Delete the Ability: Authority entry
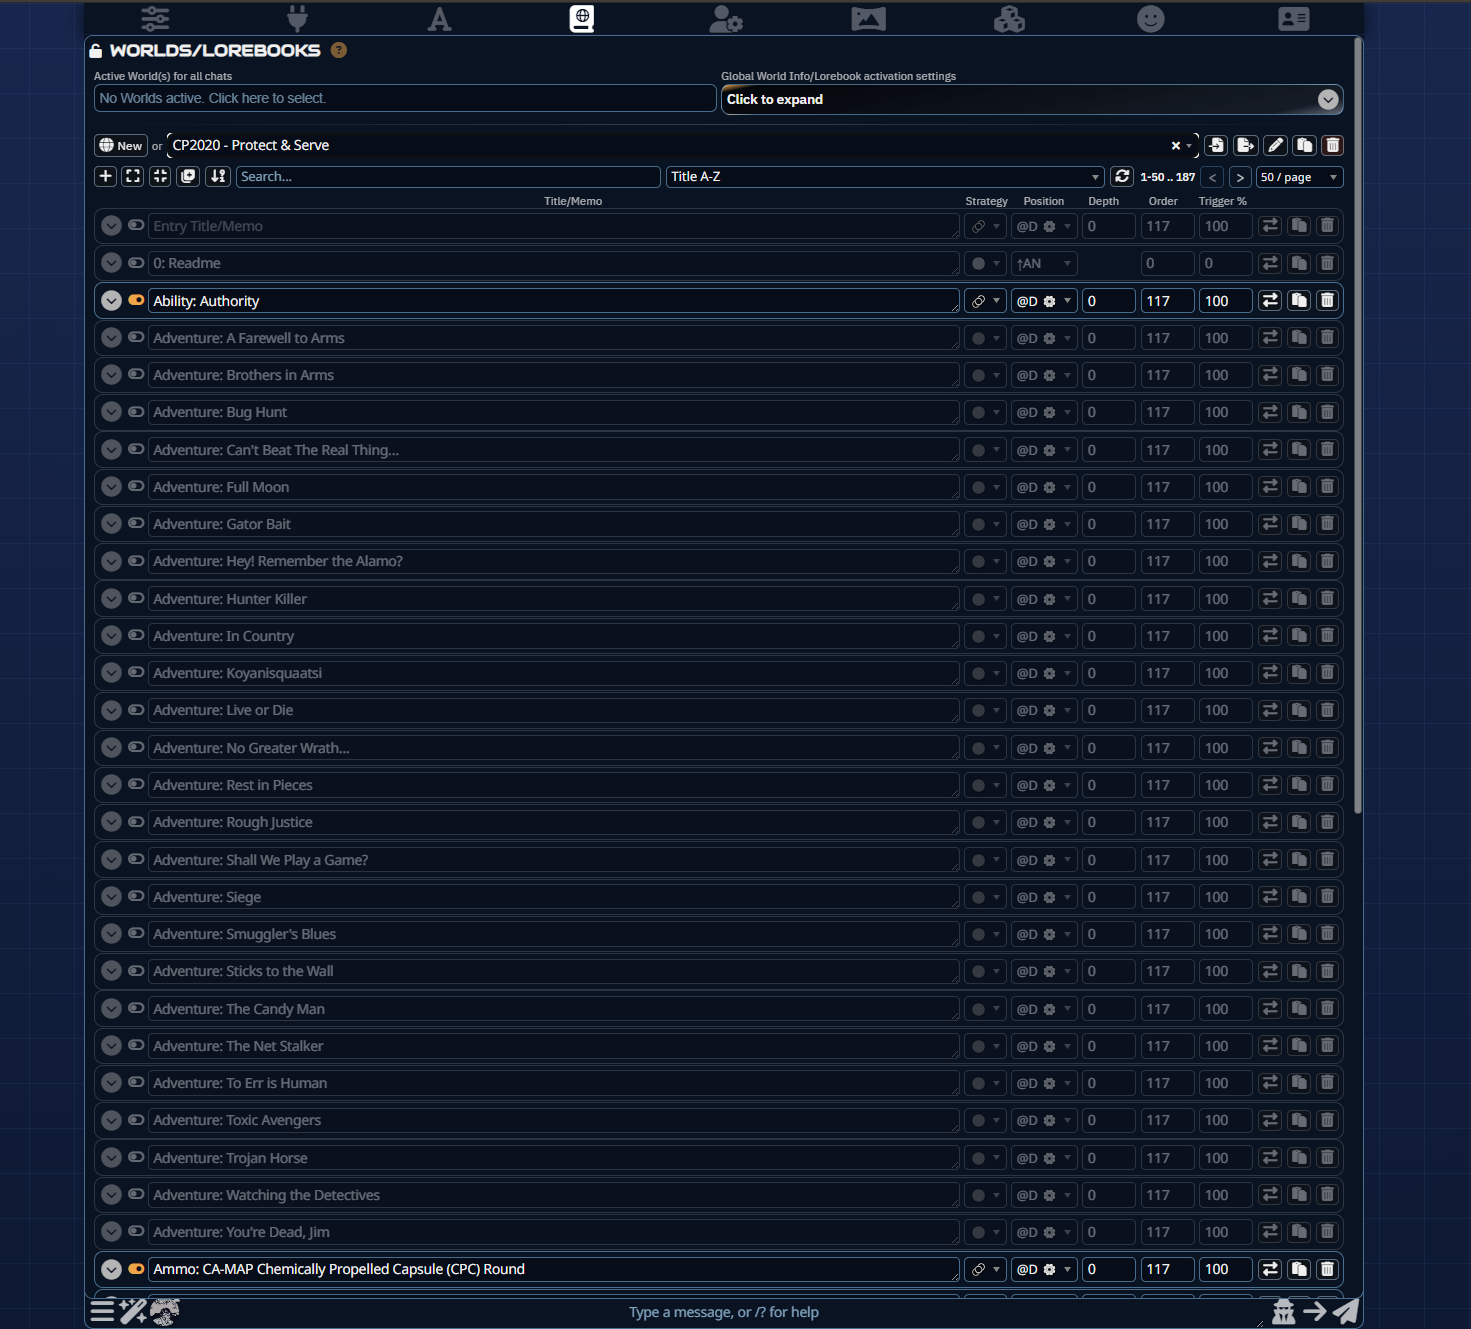Screen dimensions: 1471x1329 [x=1327, y=300]
